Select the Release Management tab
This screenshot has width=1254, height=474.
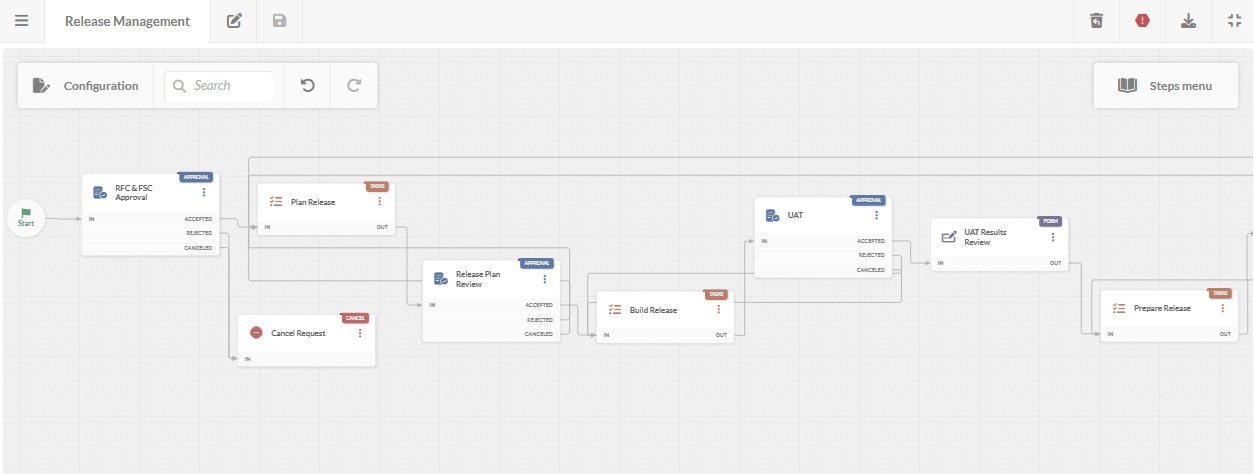click(127, 21)
